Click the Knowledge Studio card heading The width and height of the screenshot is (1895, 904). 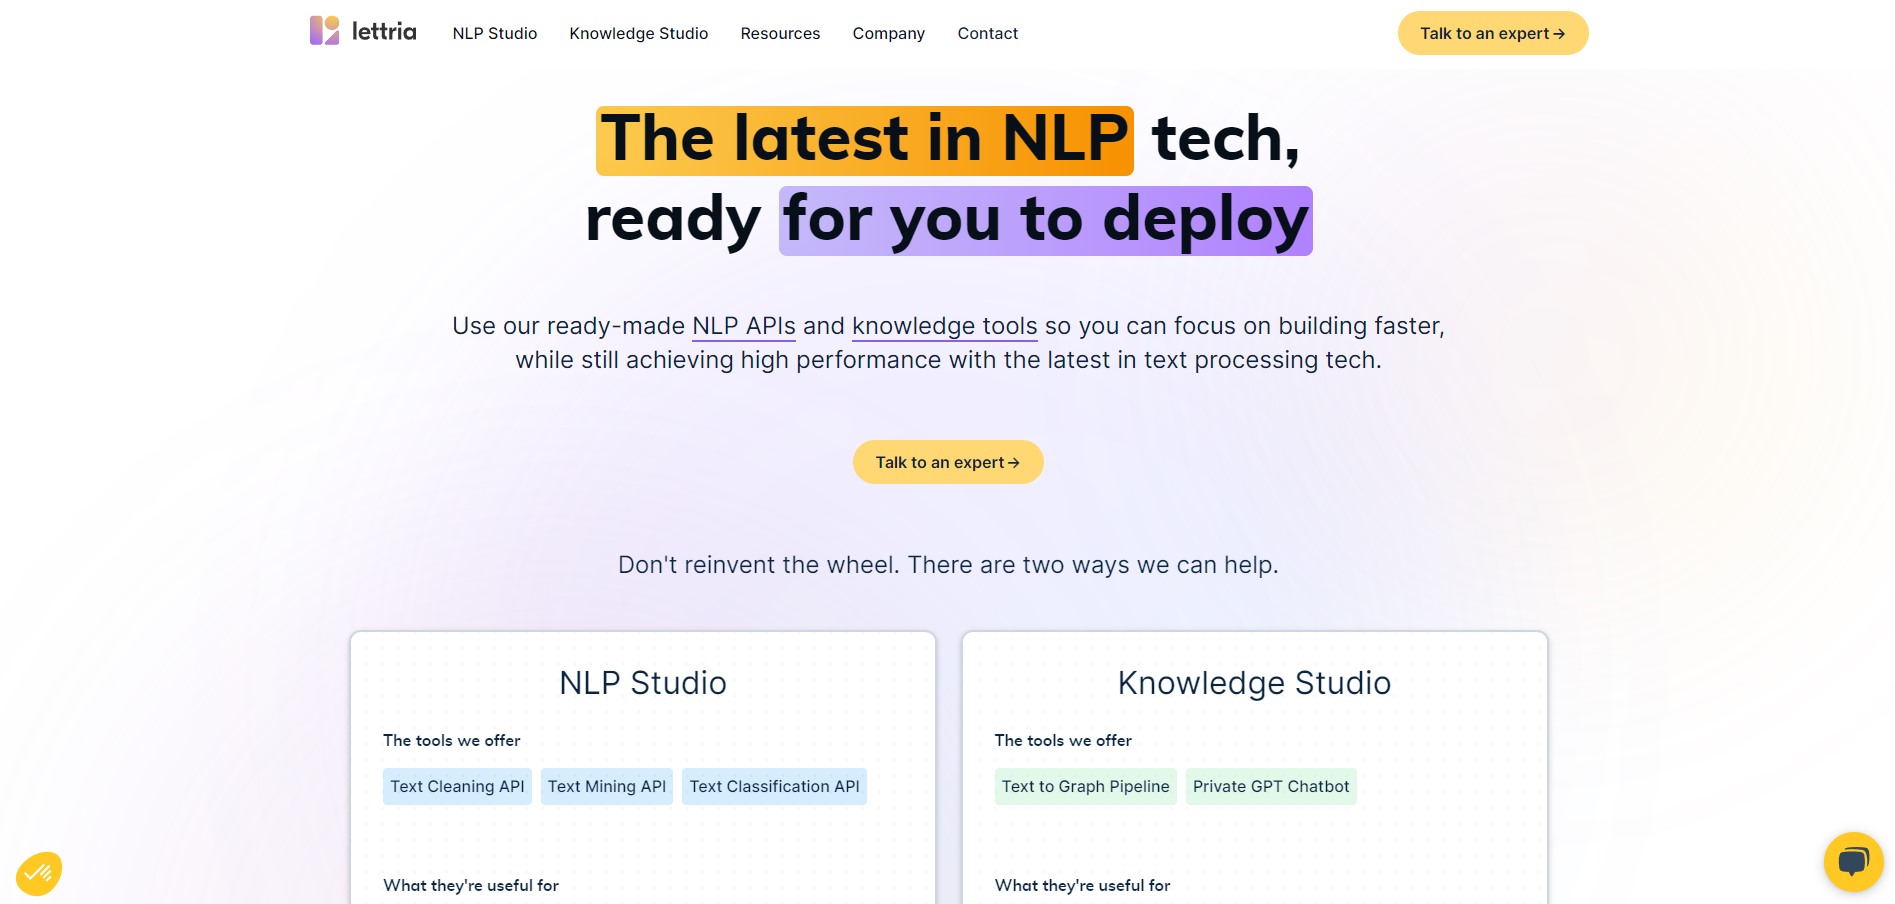click(x=1254, y=683)
